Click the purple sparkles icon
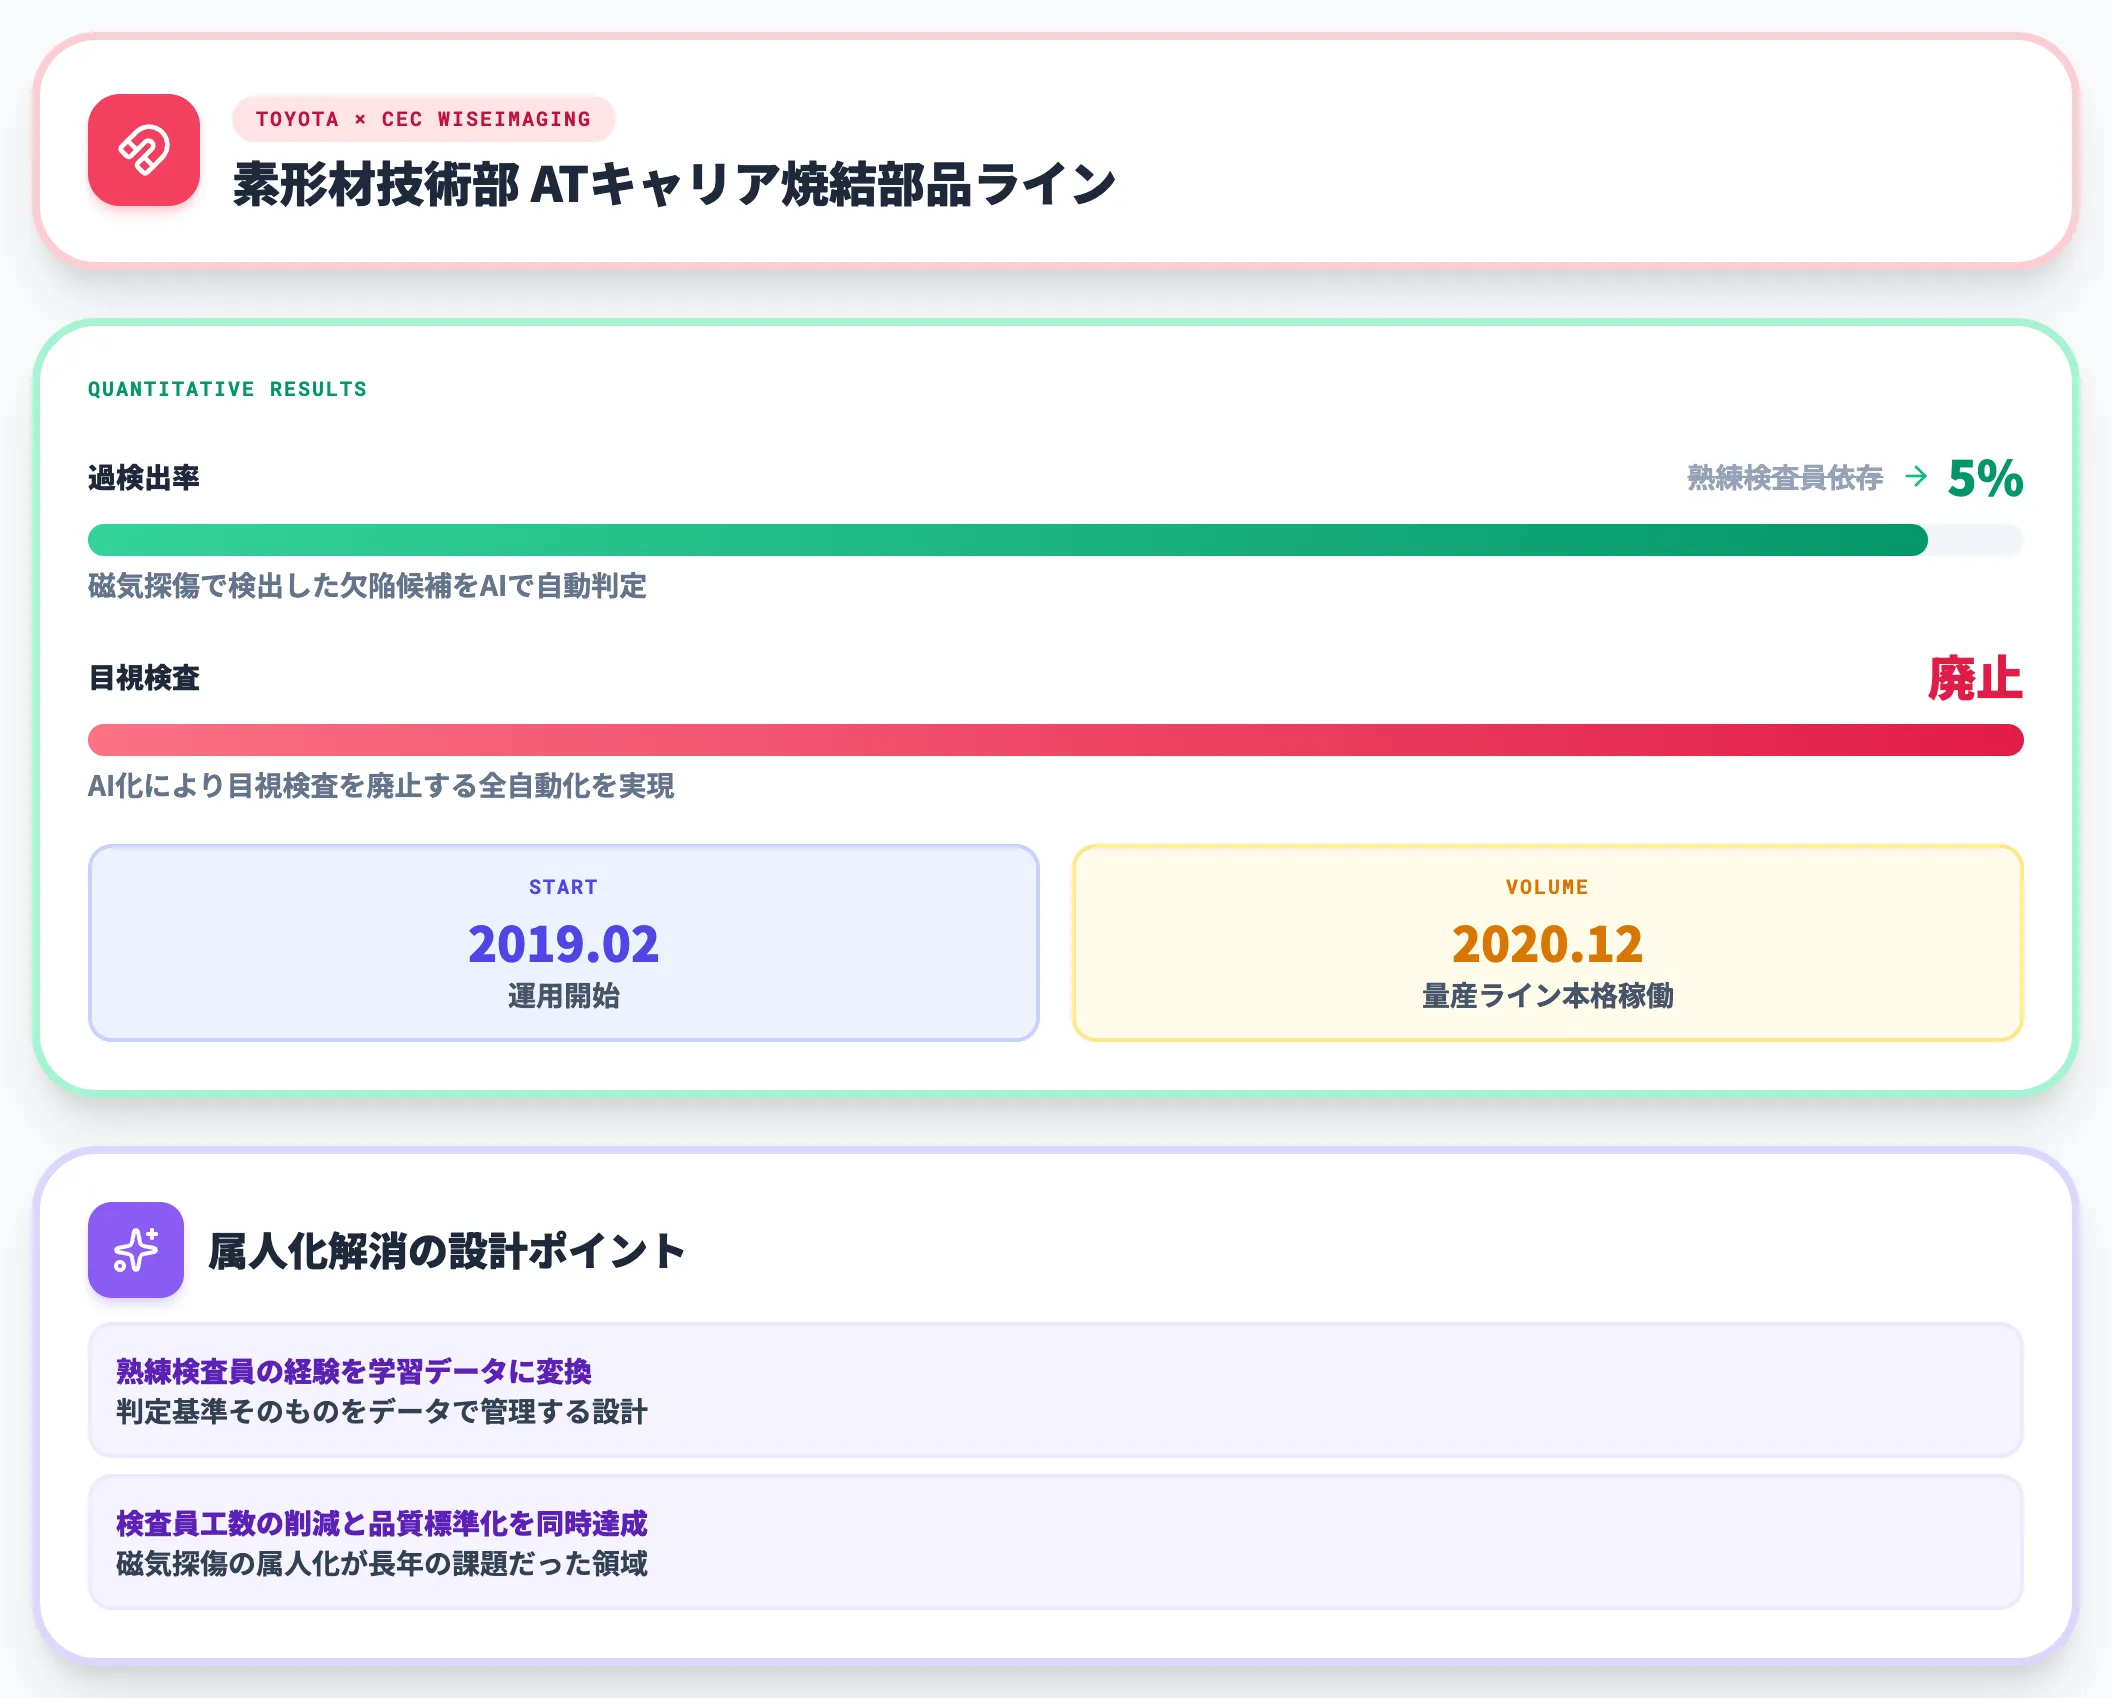 pos(136,1250)
